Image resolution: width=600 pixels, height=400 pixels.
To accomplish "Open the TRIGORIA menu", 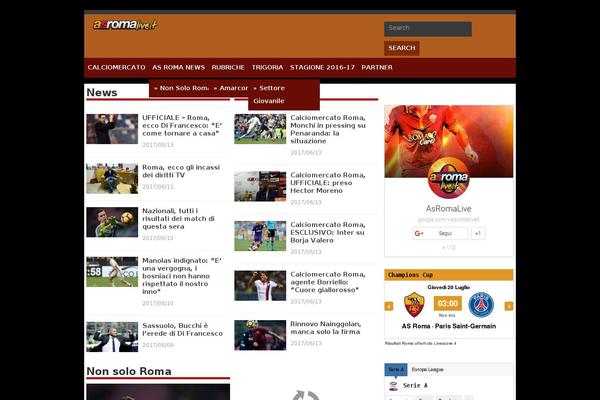I will (x=267, y=67).
